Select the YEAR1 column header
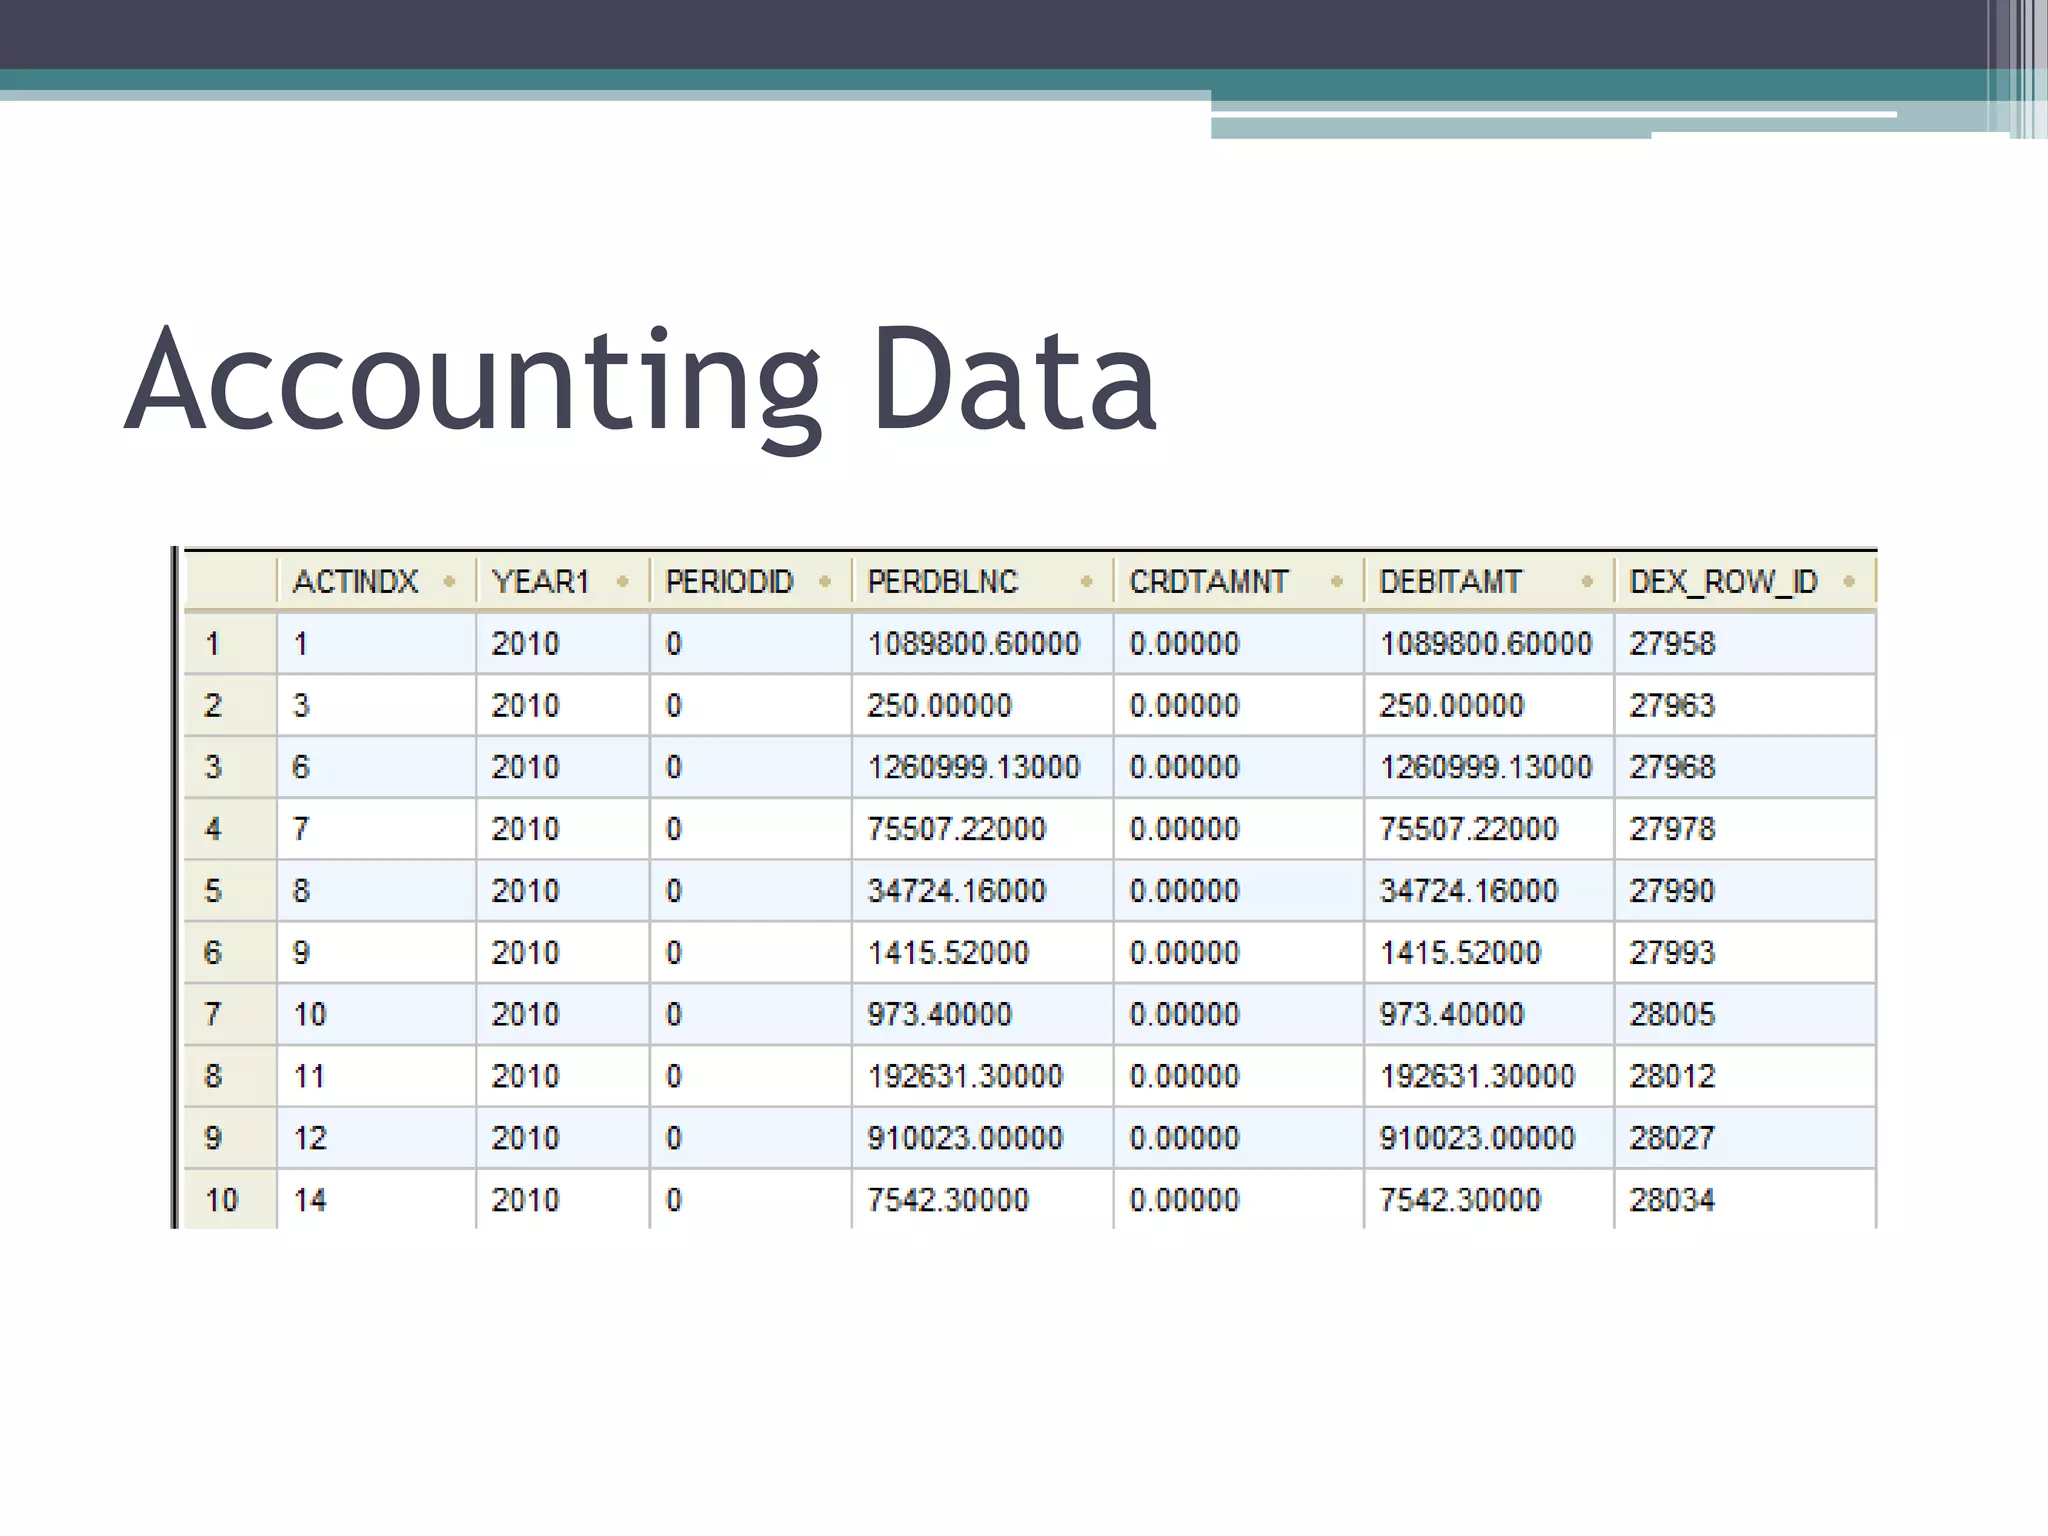The width and height of the screenshot is (2048, 1536). pyautogui.click(x=563, y=581)
